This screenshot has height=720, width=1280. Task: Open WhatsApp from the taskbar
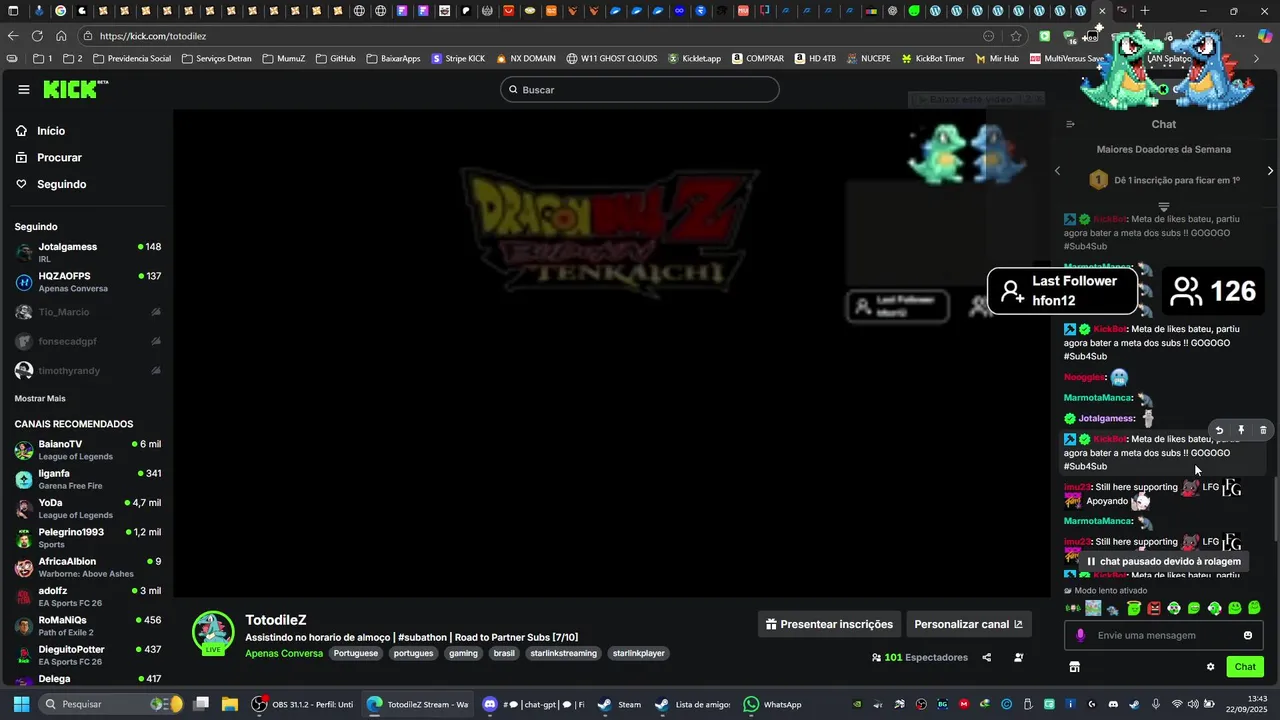[x=773, y=704]
